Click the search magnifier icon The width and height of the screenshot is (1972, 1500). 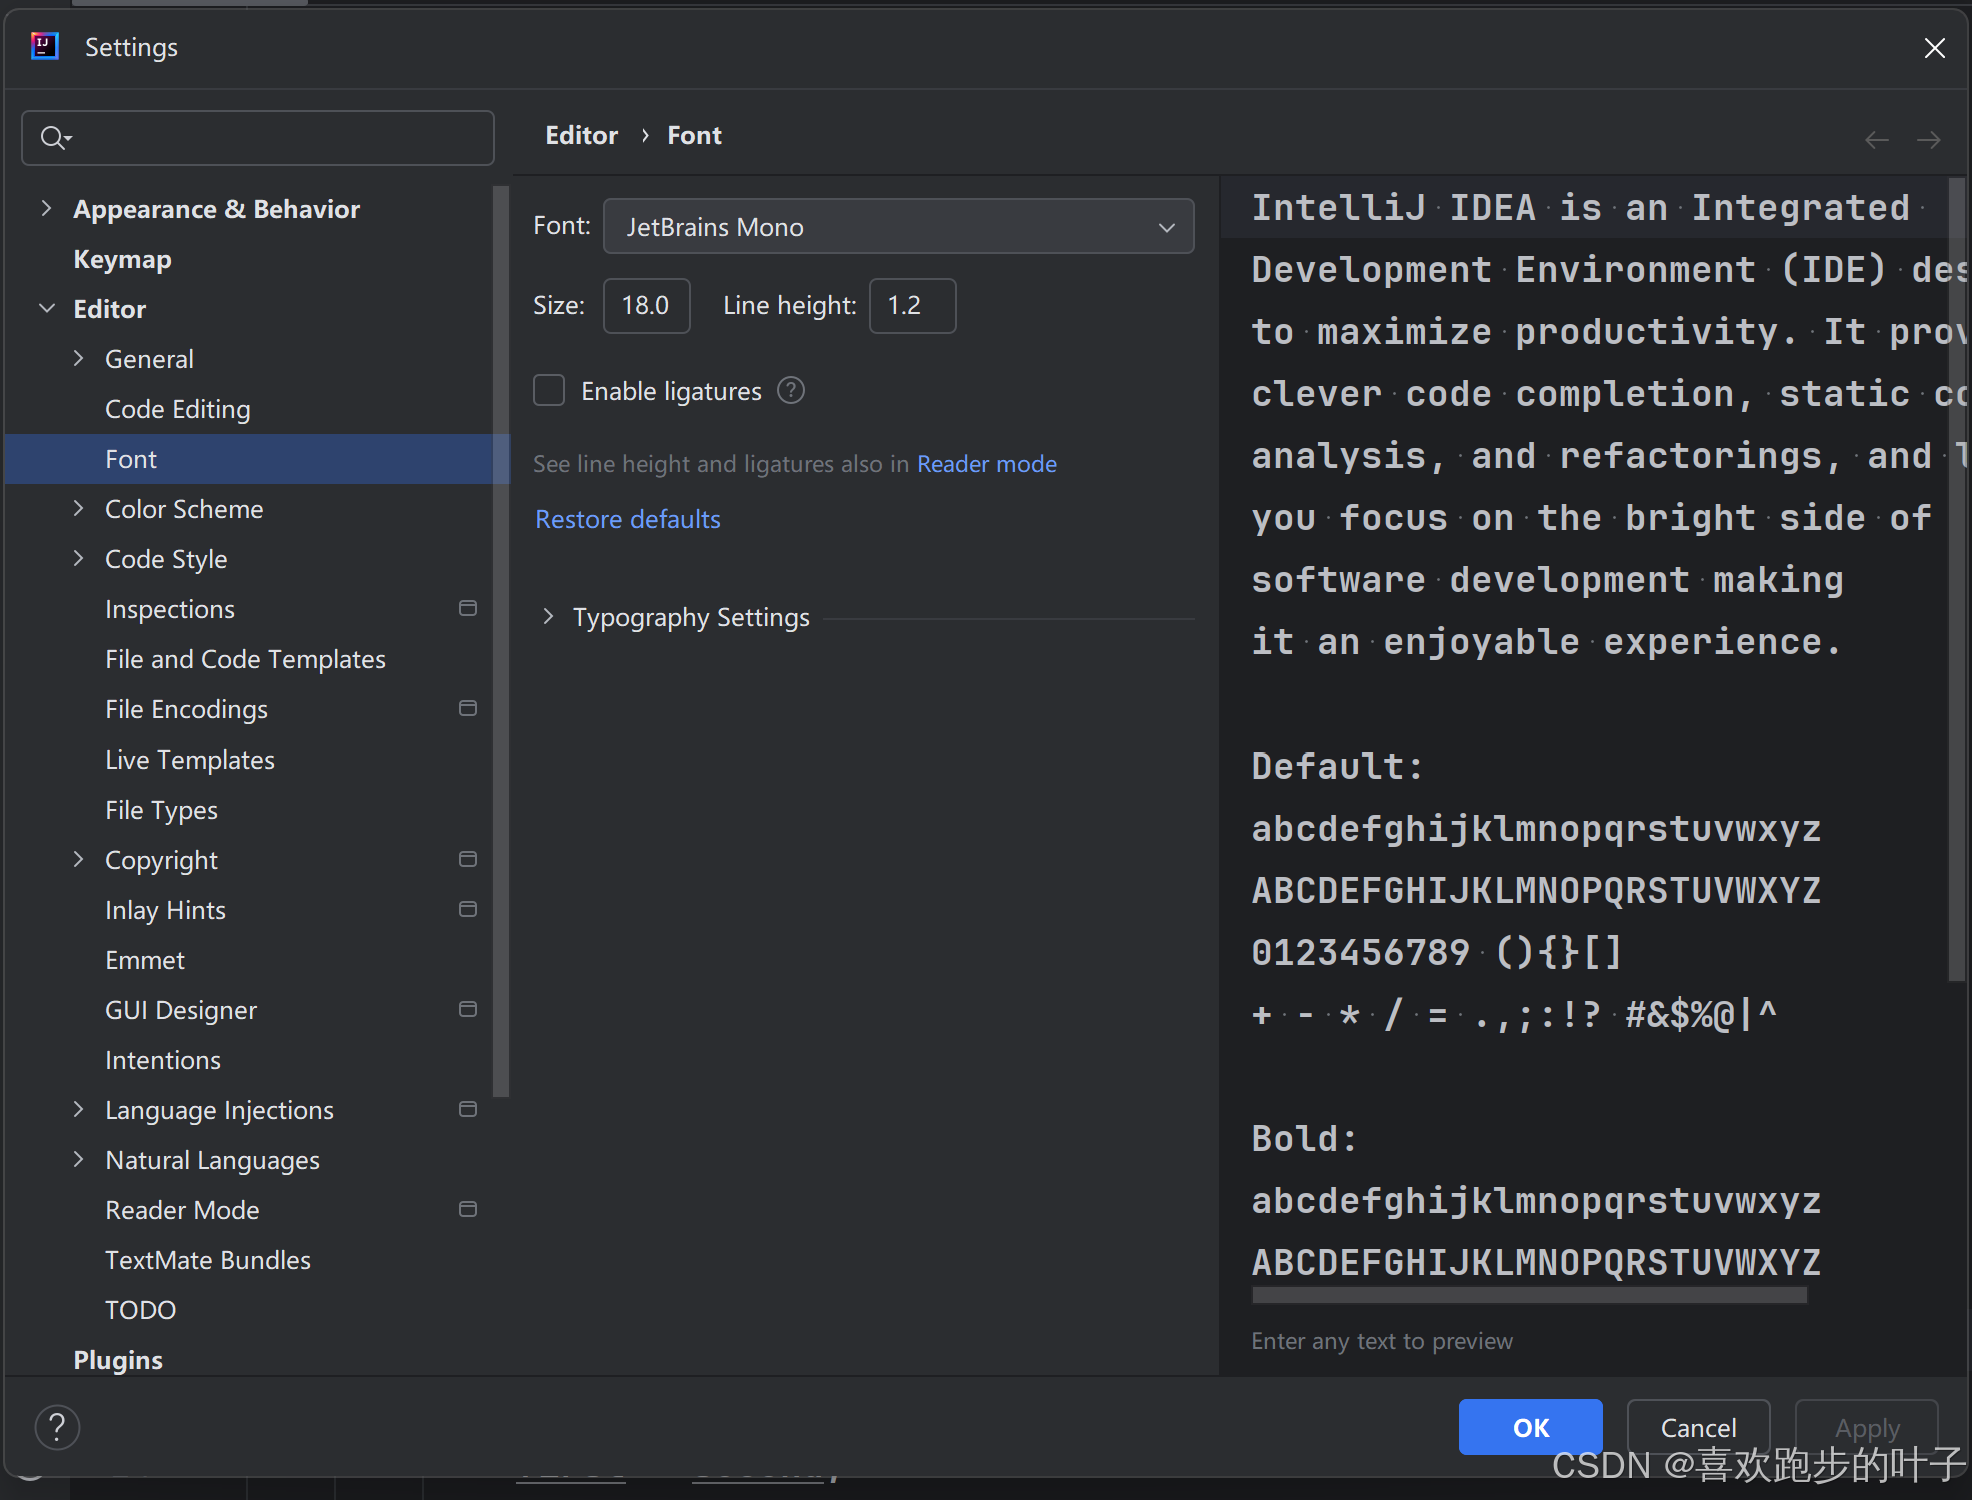click(x=53, y=138)
